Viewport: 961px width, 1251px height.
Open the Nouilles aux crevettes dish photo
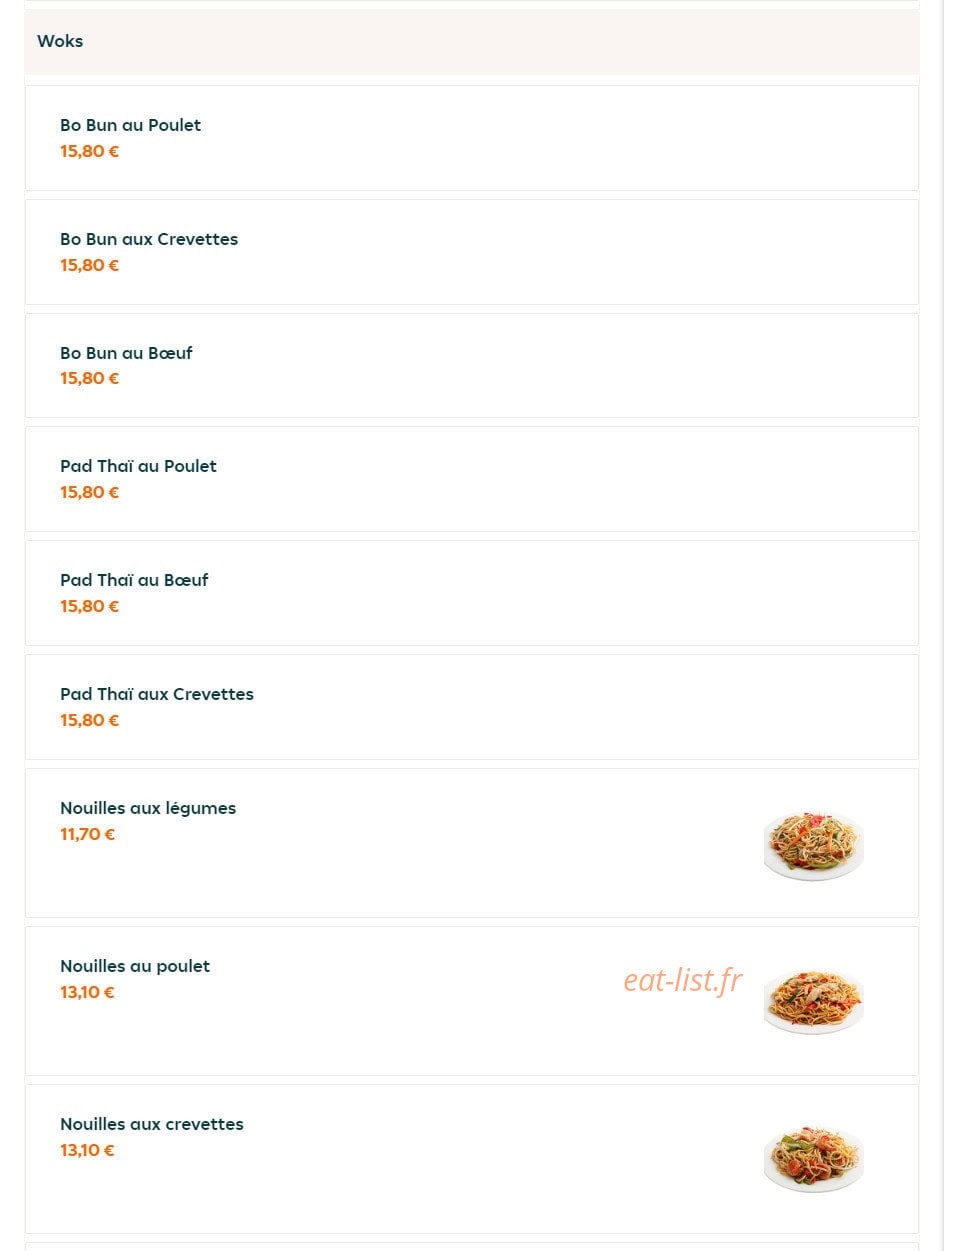click(813, 1159)
